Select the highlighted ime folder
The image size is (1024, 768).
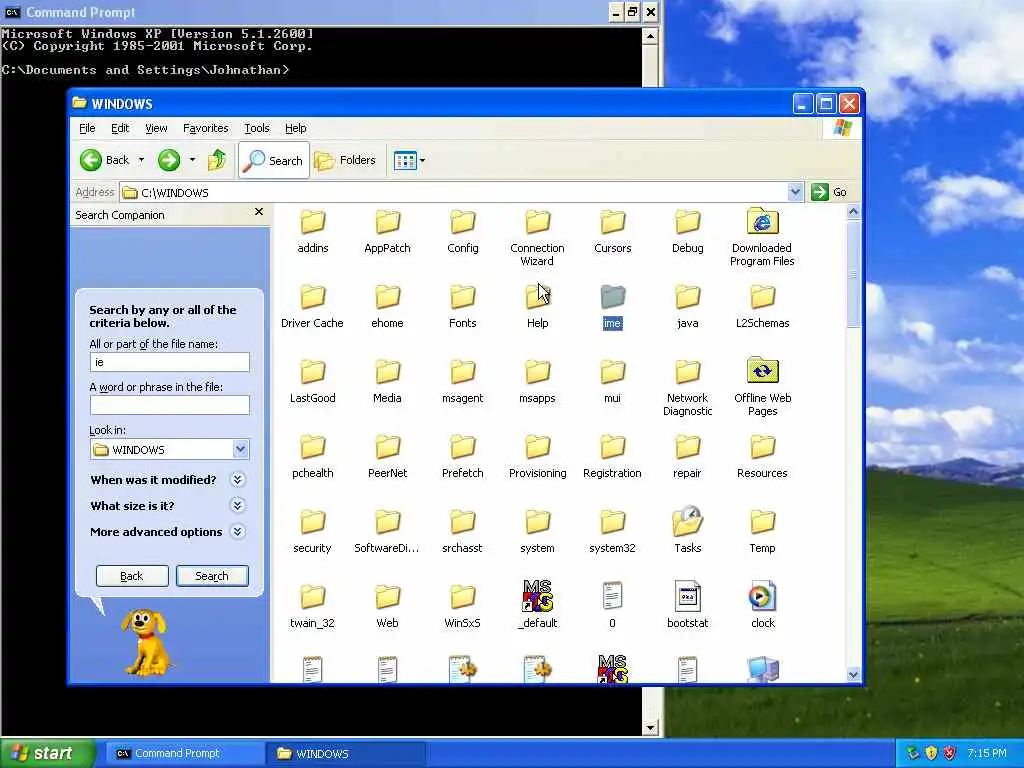[613, 307]
